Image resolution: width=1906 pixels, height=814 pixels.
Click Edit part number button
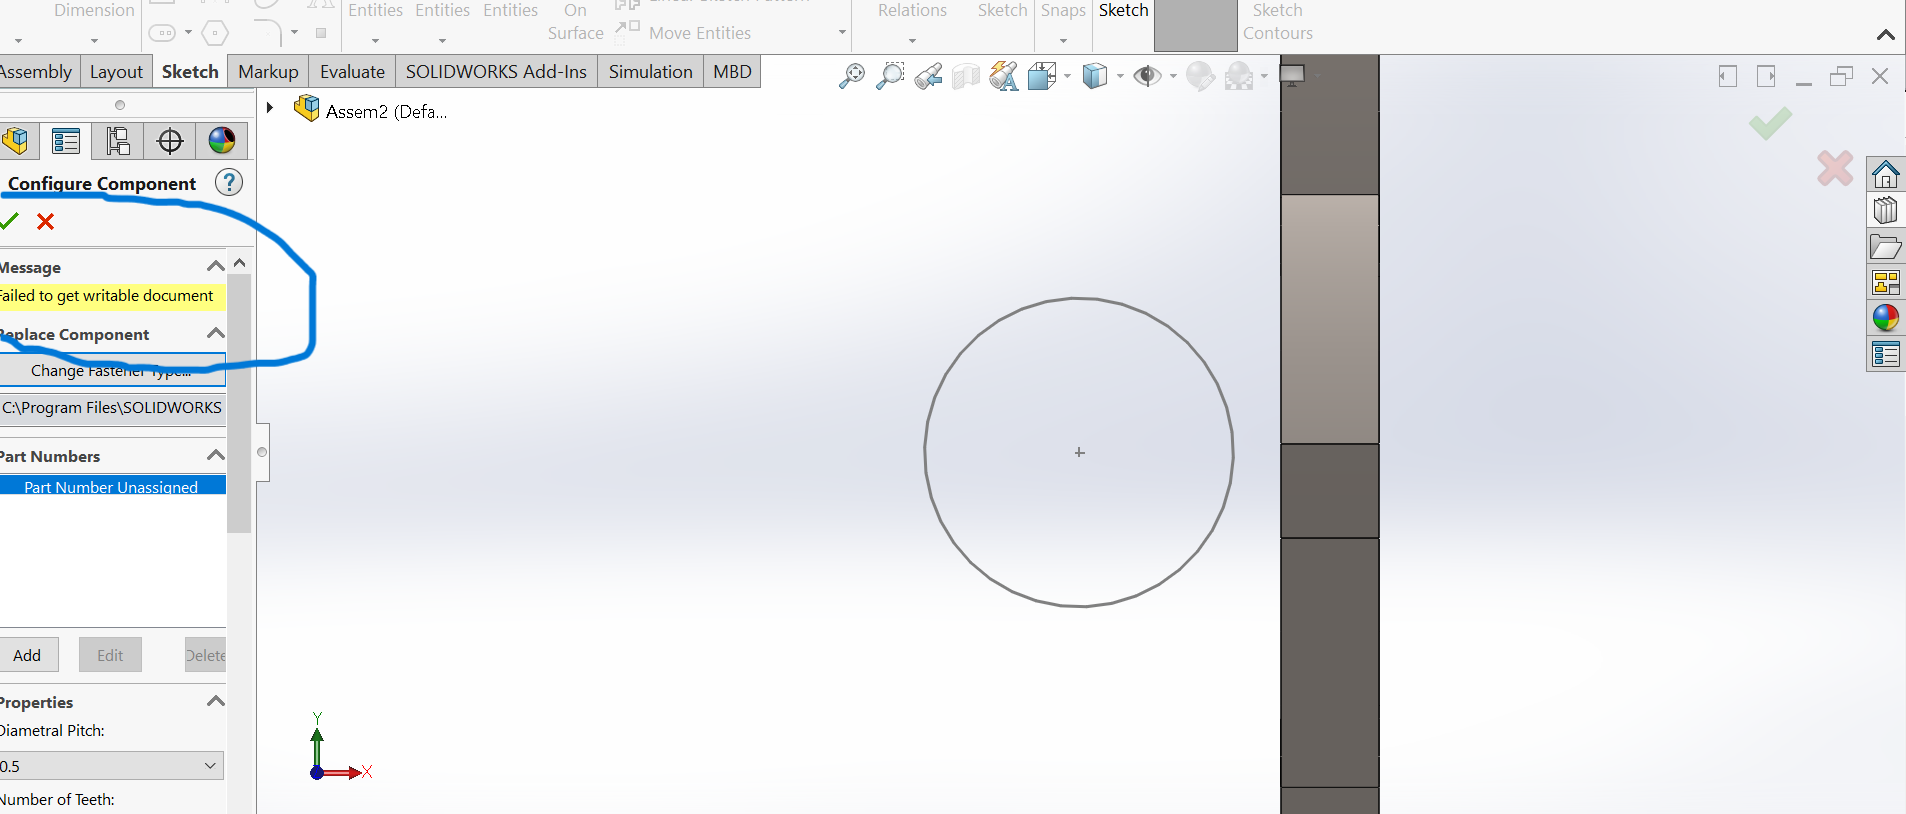tap(110, 655)
